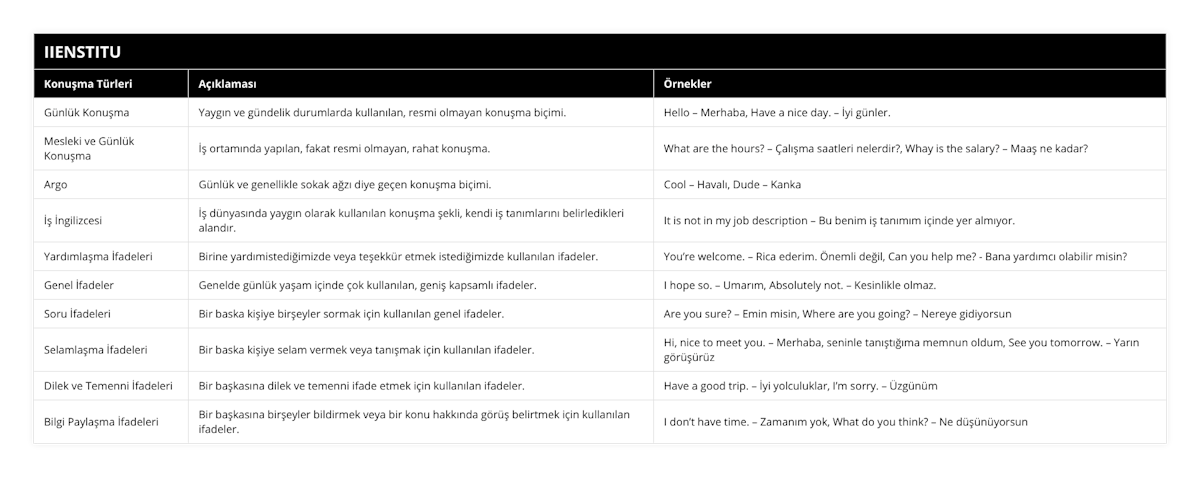Click the 'Hello – Merhaba' example cell

coord(776,112)
